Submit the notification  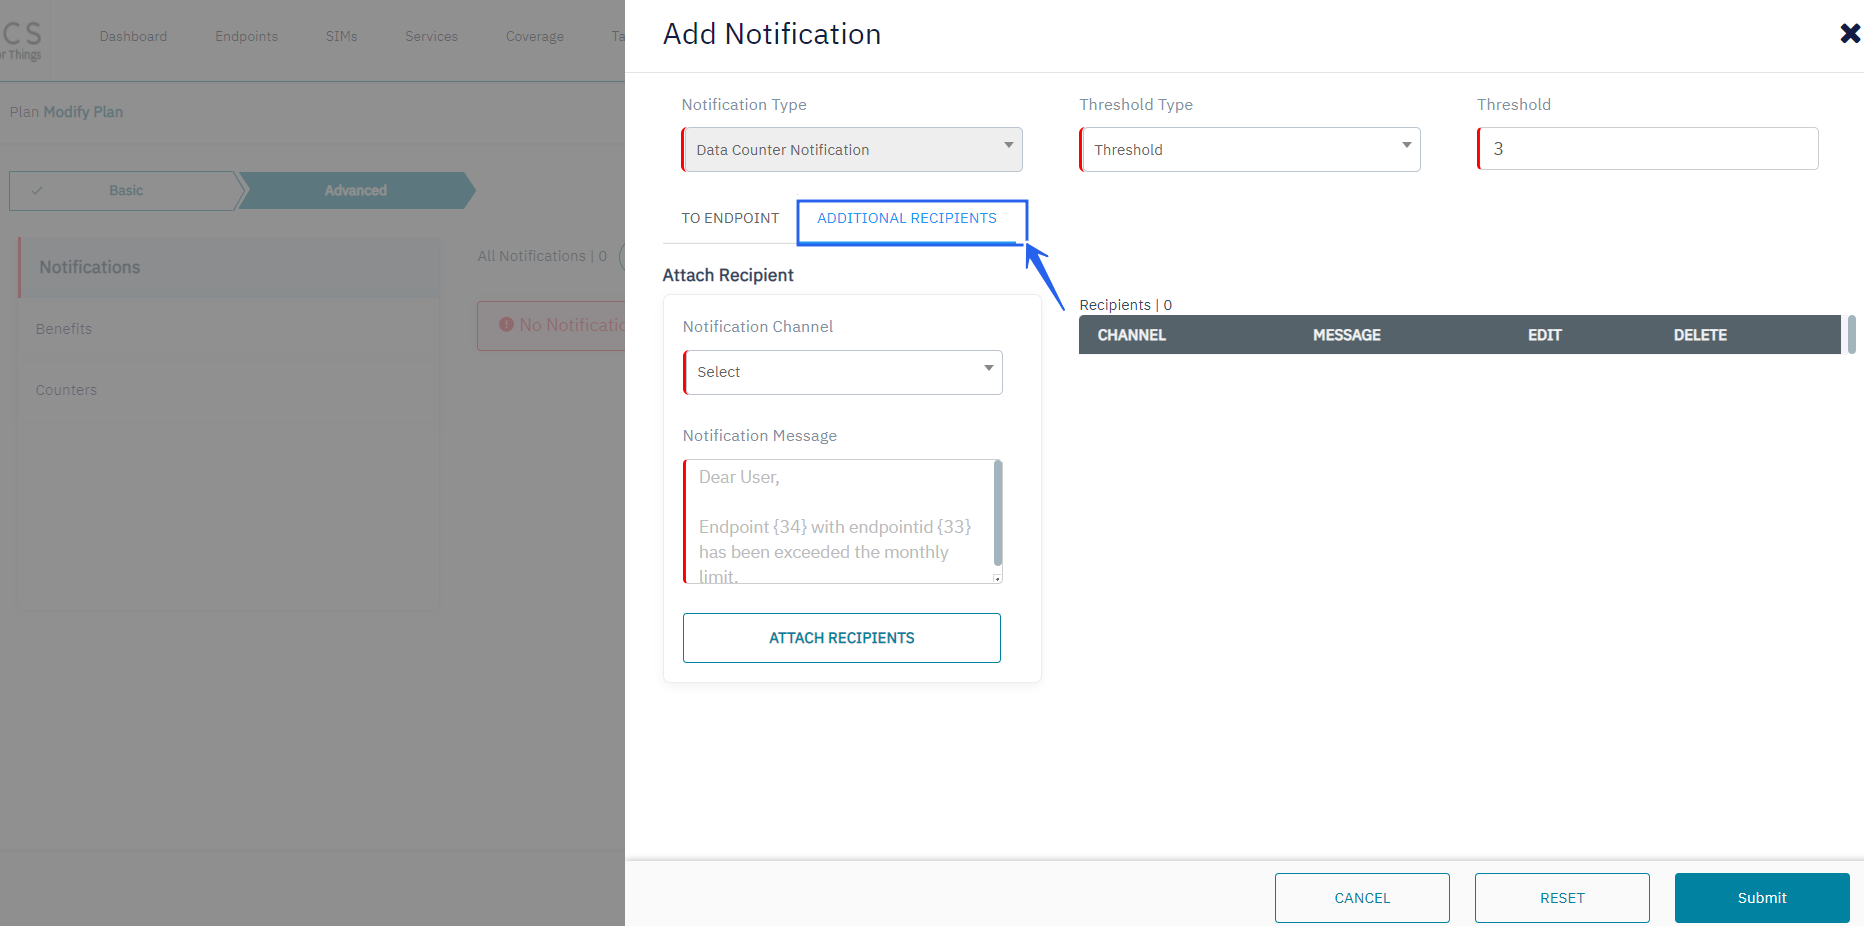coord(1762,898)
